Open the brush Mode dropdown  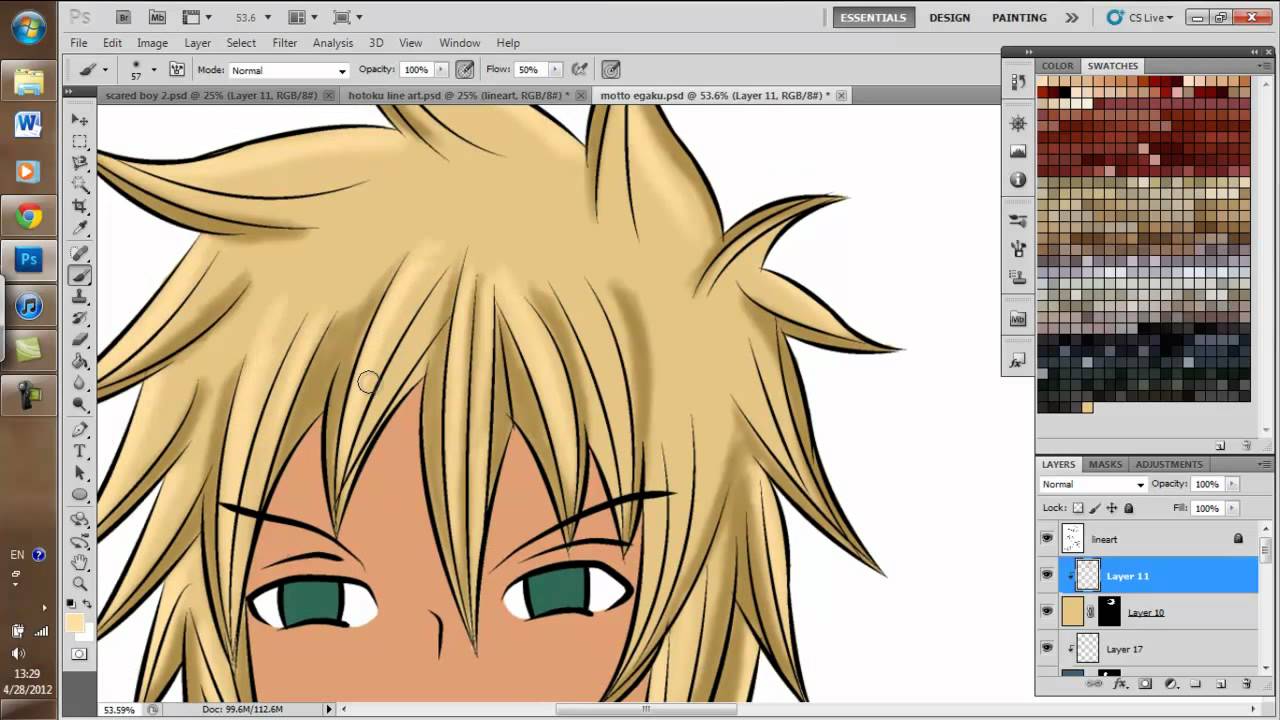288,70
